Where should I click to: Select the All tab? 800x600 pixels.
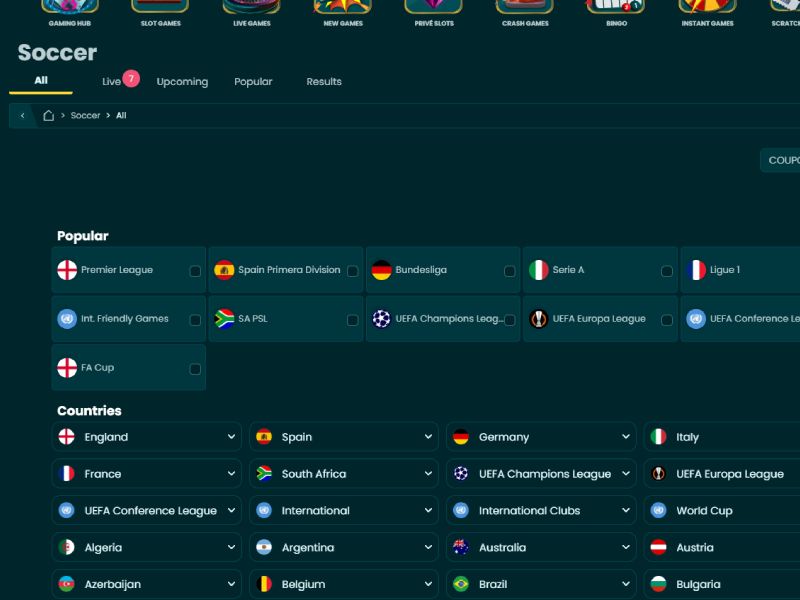[41, 81]
